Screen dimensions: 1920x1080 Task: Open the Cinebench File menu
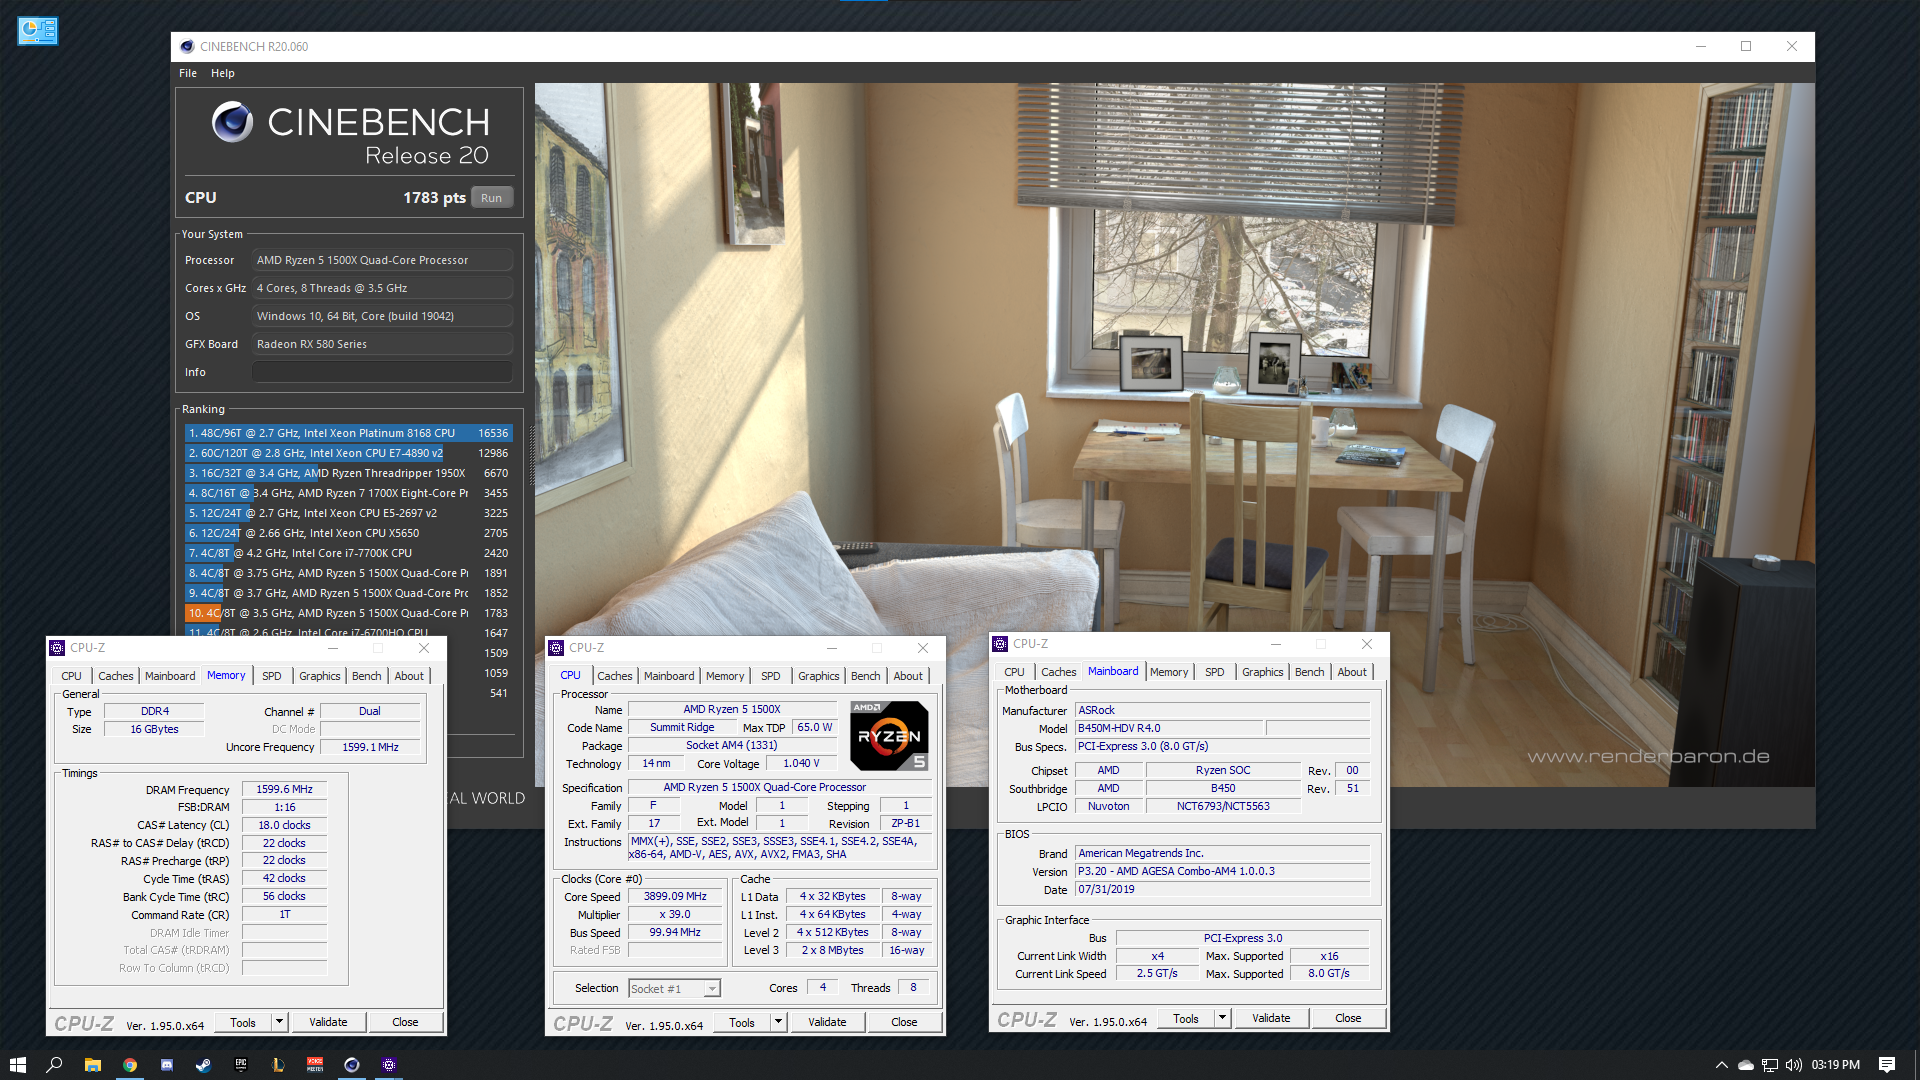(188, 73)
